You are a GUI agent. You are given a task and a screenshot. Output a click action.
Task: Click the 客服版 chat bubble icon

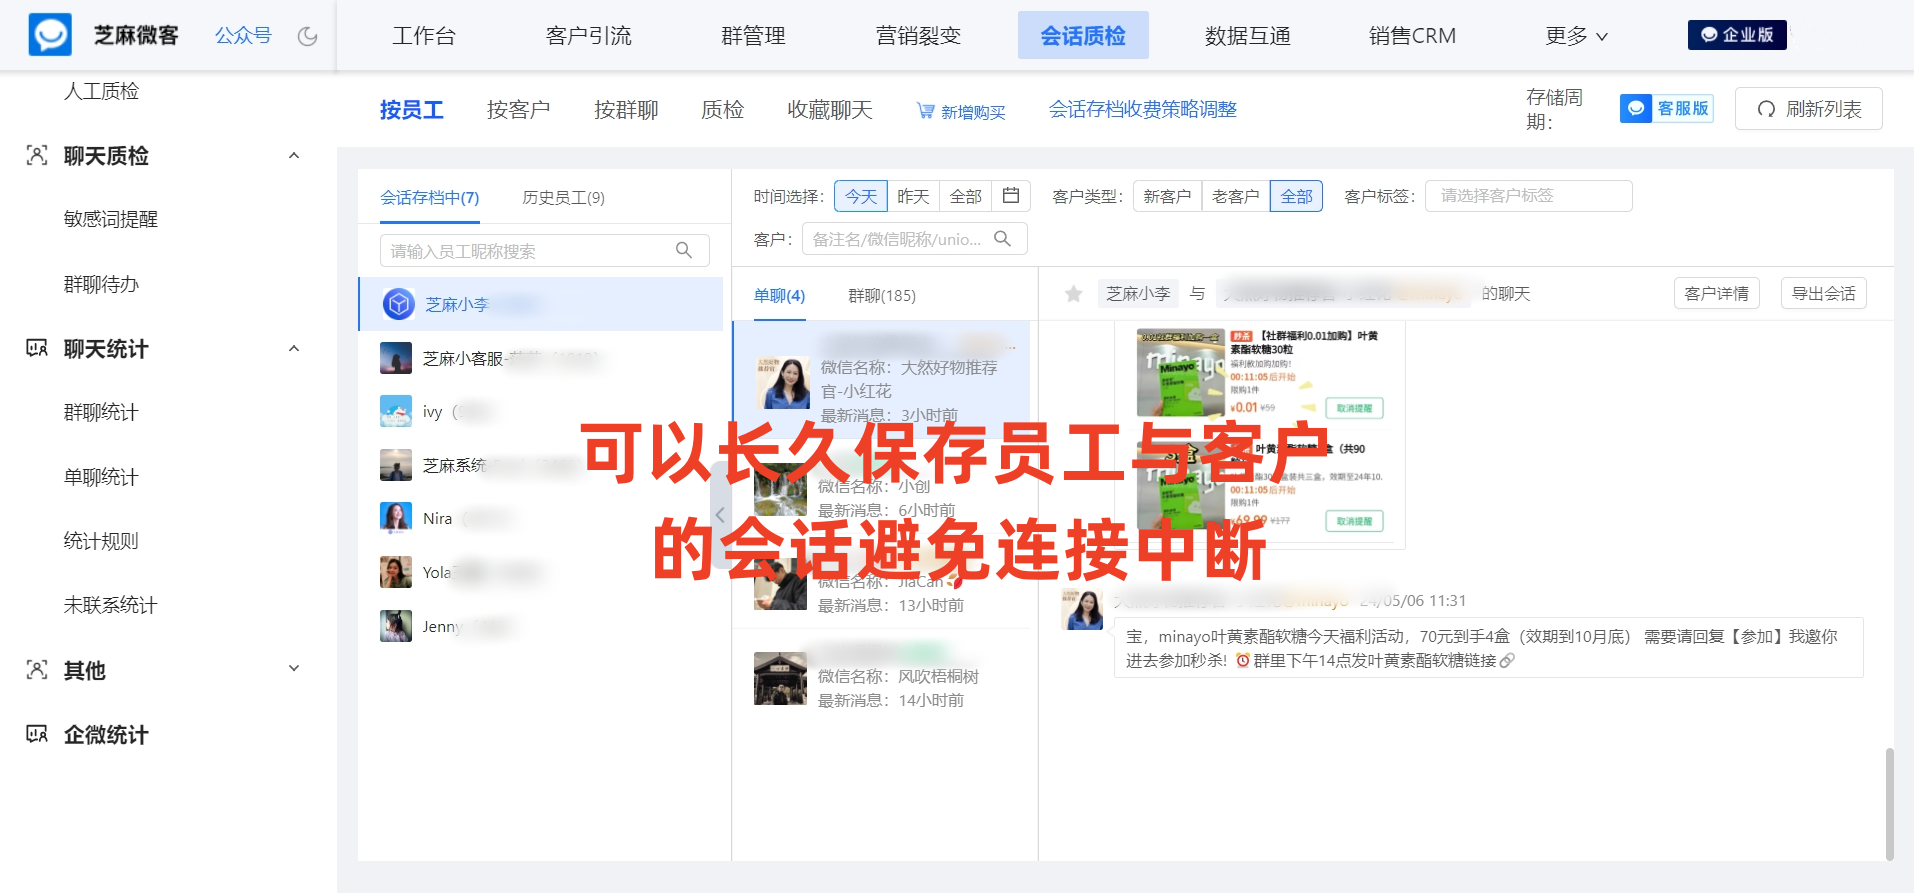tap(1635, 108)
